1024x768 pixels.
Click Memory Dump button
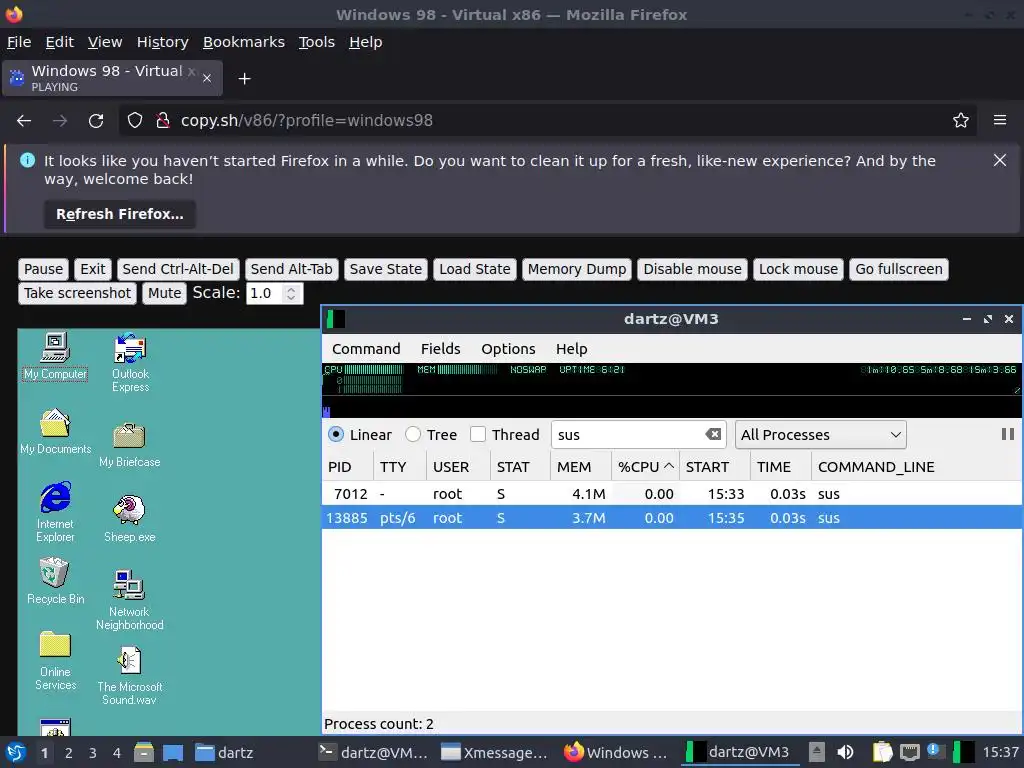[x=577, y=269]
